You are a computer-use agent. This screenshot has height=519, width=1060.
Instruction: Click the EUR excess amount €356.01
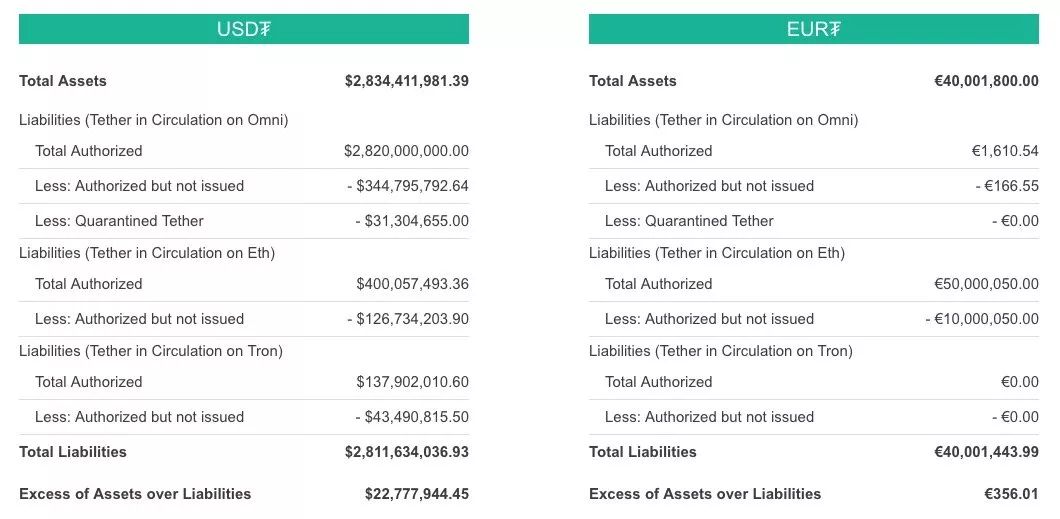click(1011, 494)
